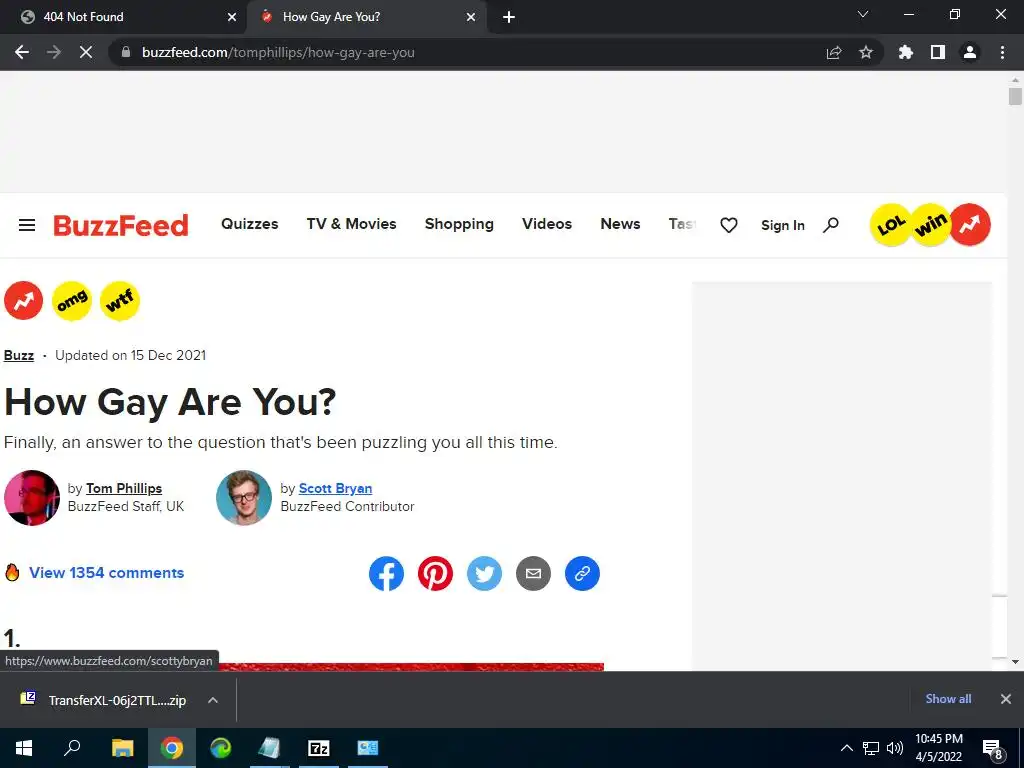This screenshot has width=1024, height=768.
Task: Bookmark this page with the star icon
Action: click(x=866, y=52)
